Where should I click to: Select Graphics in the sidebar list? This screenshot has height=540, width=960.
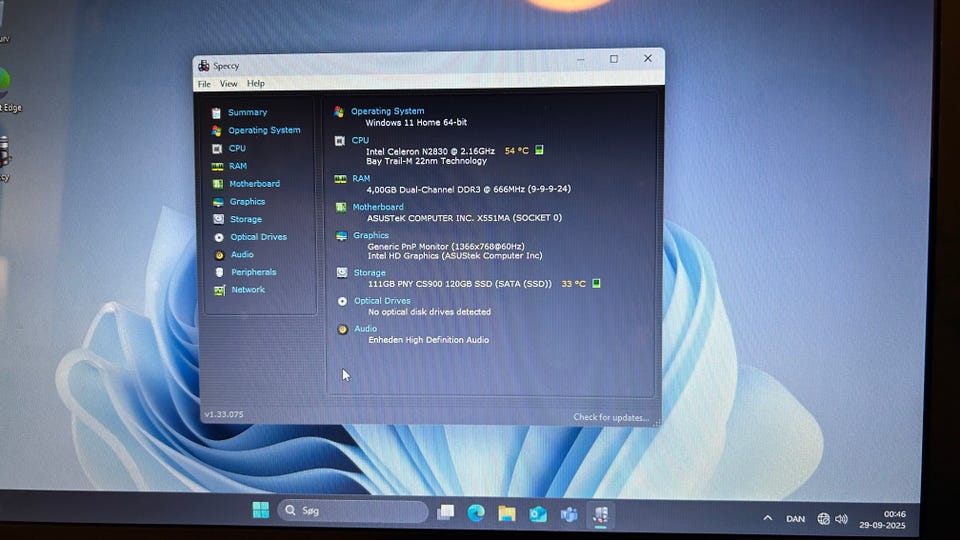[247, 201]
